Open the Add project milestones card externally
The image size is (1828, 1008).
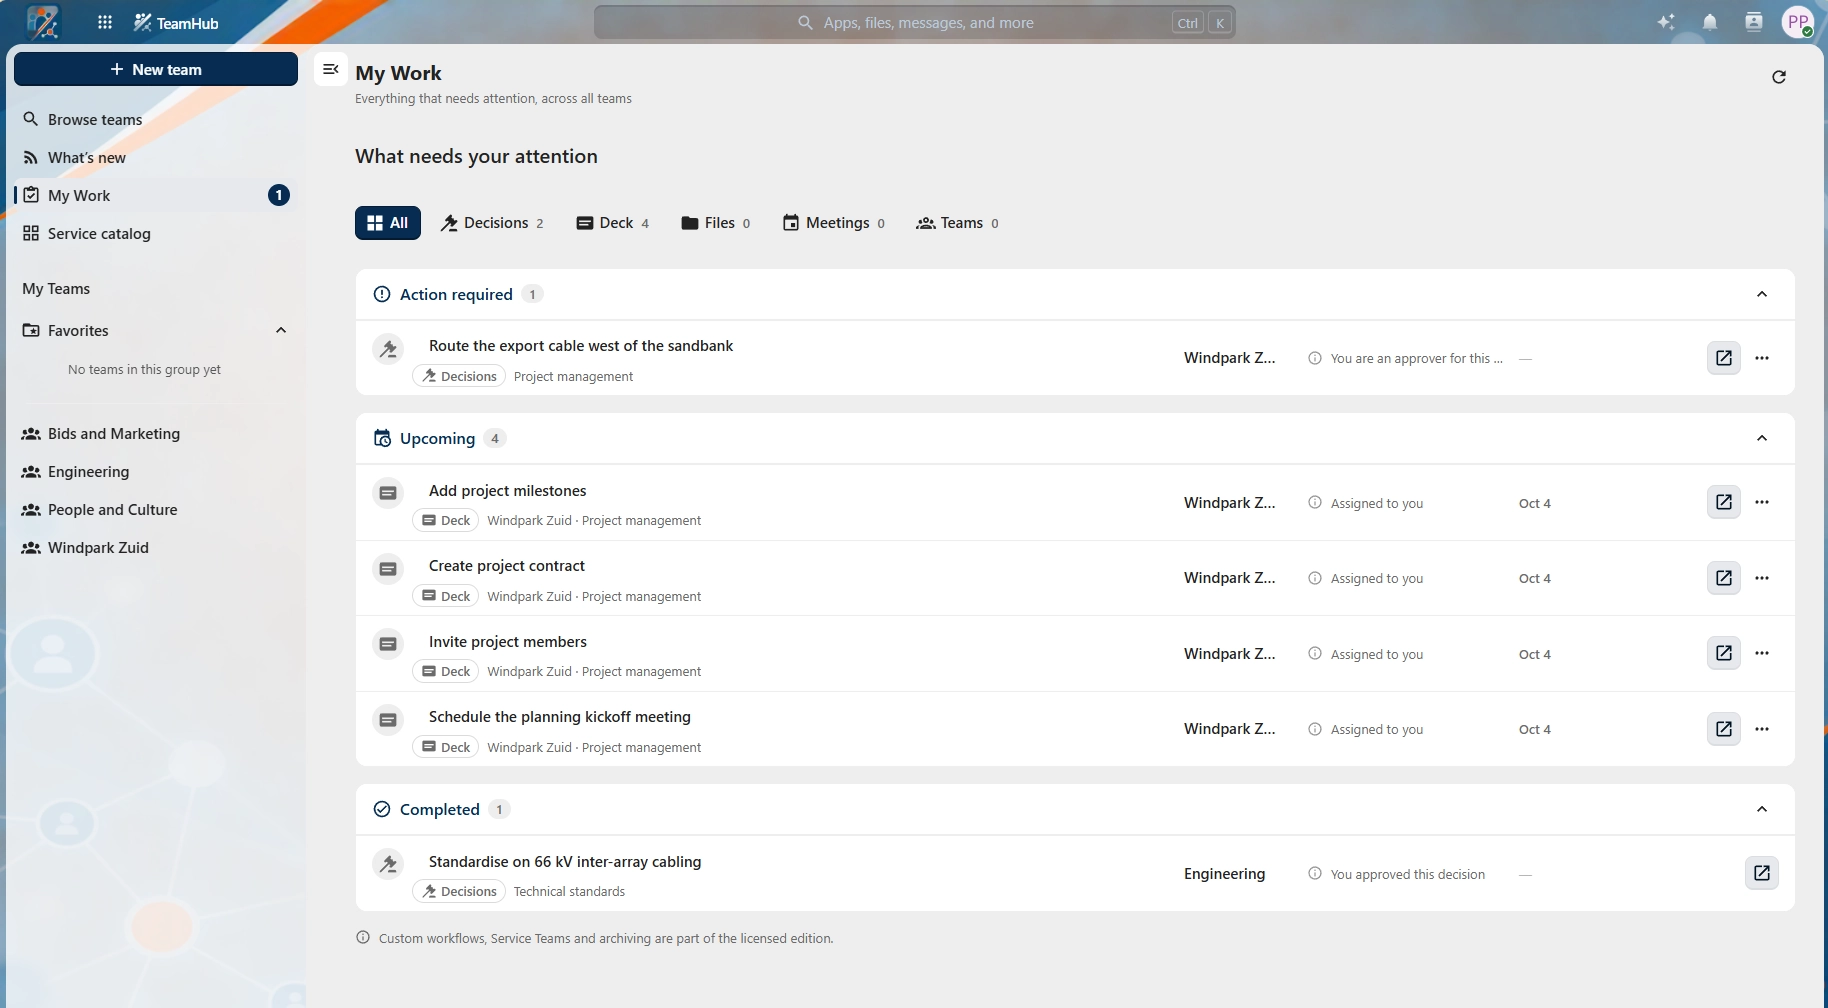pyautogui.click(x=1724, y=502)
